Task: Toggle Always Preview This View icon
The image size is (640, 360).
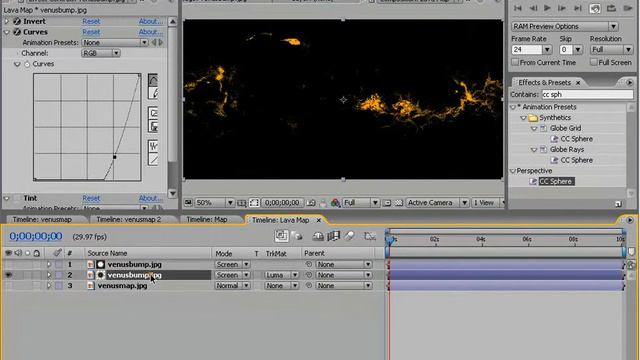Action: (188, 202)
